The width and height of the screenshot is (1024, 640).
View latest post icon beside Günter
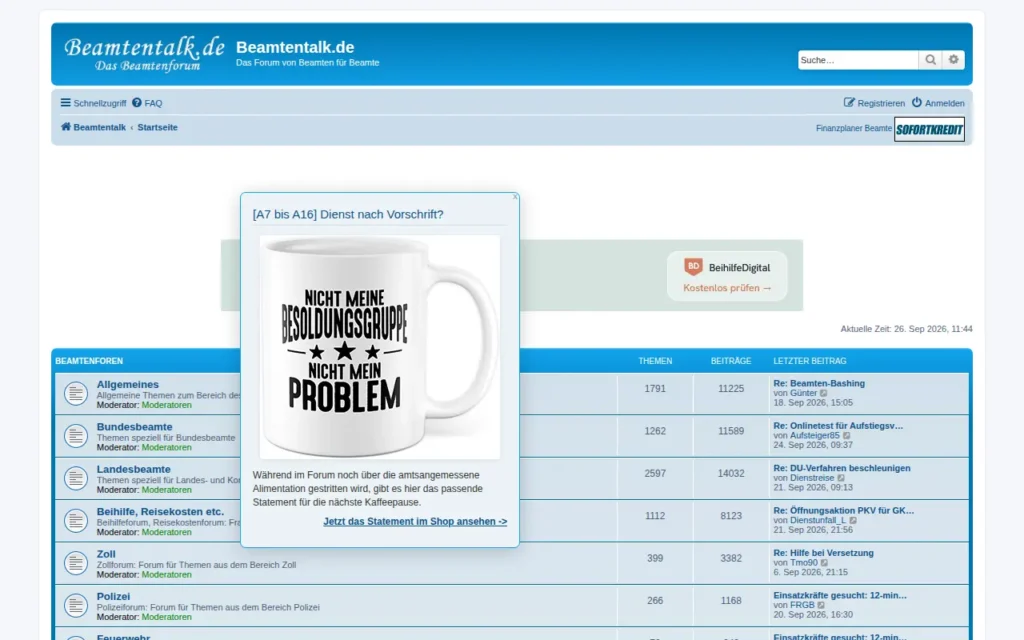[x=824, y=393]
